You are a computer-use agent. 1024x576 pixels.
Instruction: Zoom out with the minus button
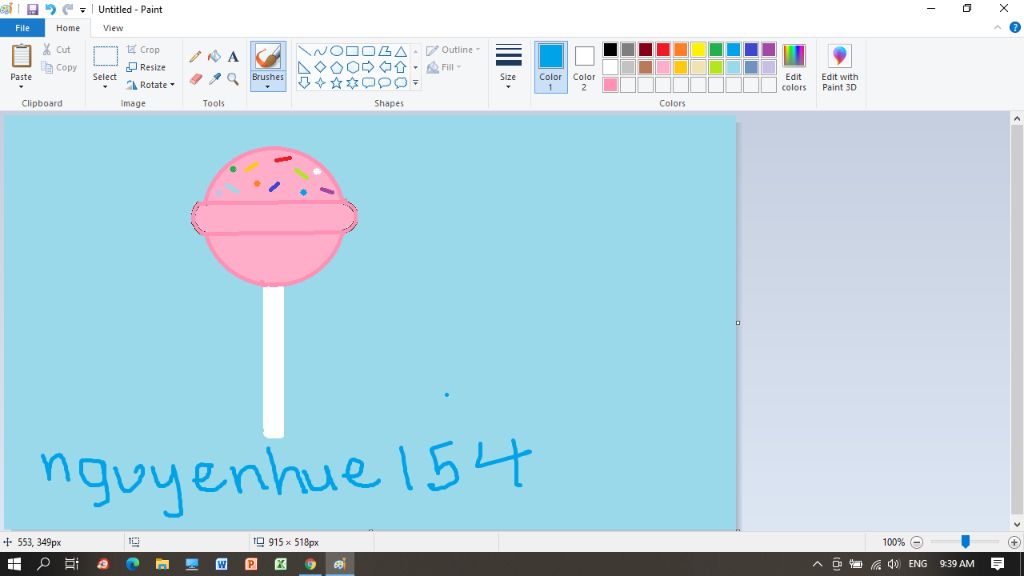pos(917,542)
